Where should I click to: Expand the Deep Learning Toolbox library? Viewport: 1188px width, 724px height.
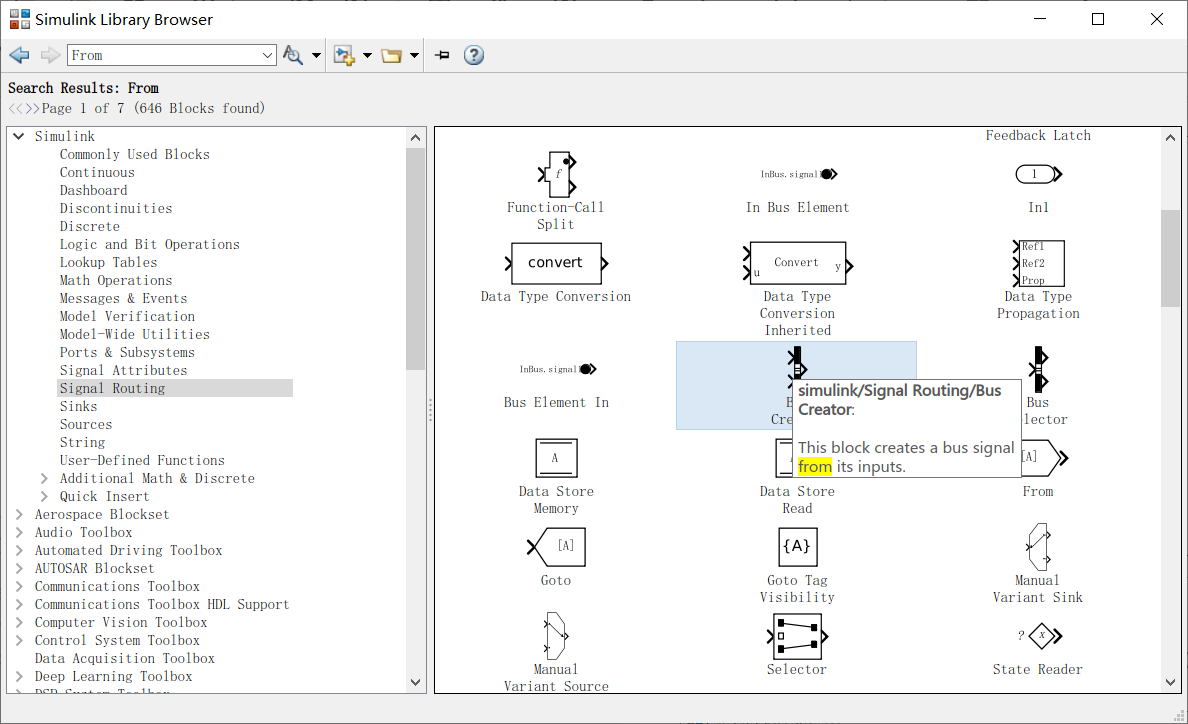19,677
